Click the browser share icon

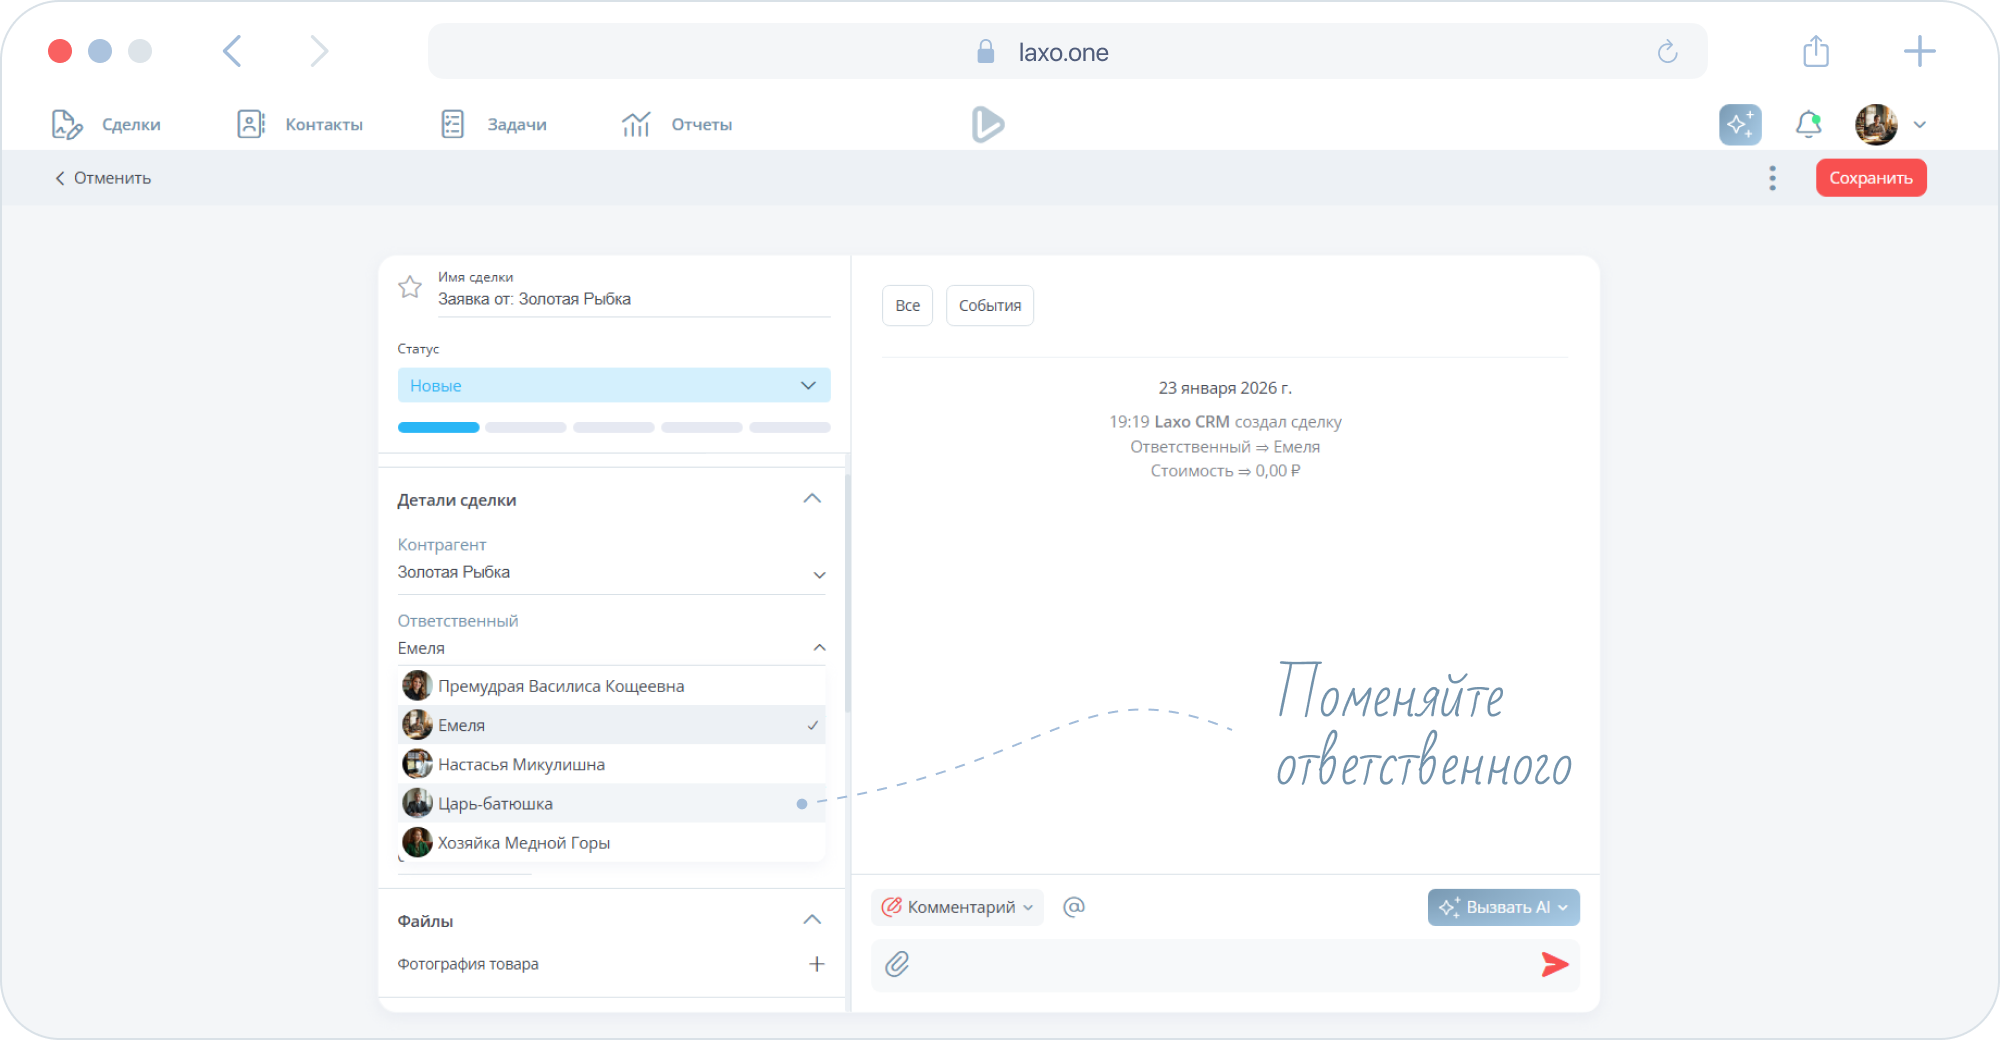(x=1816, y=52)
